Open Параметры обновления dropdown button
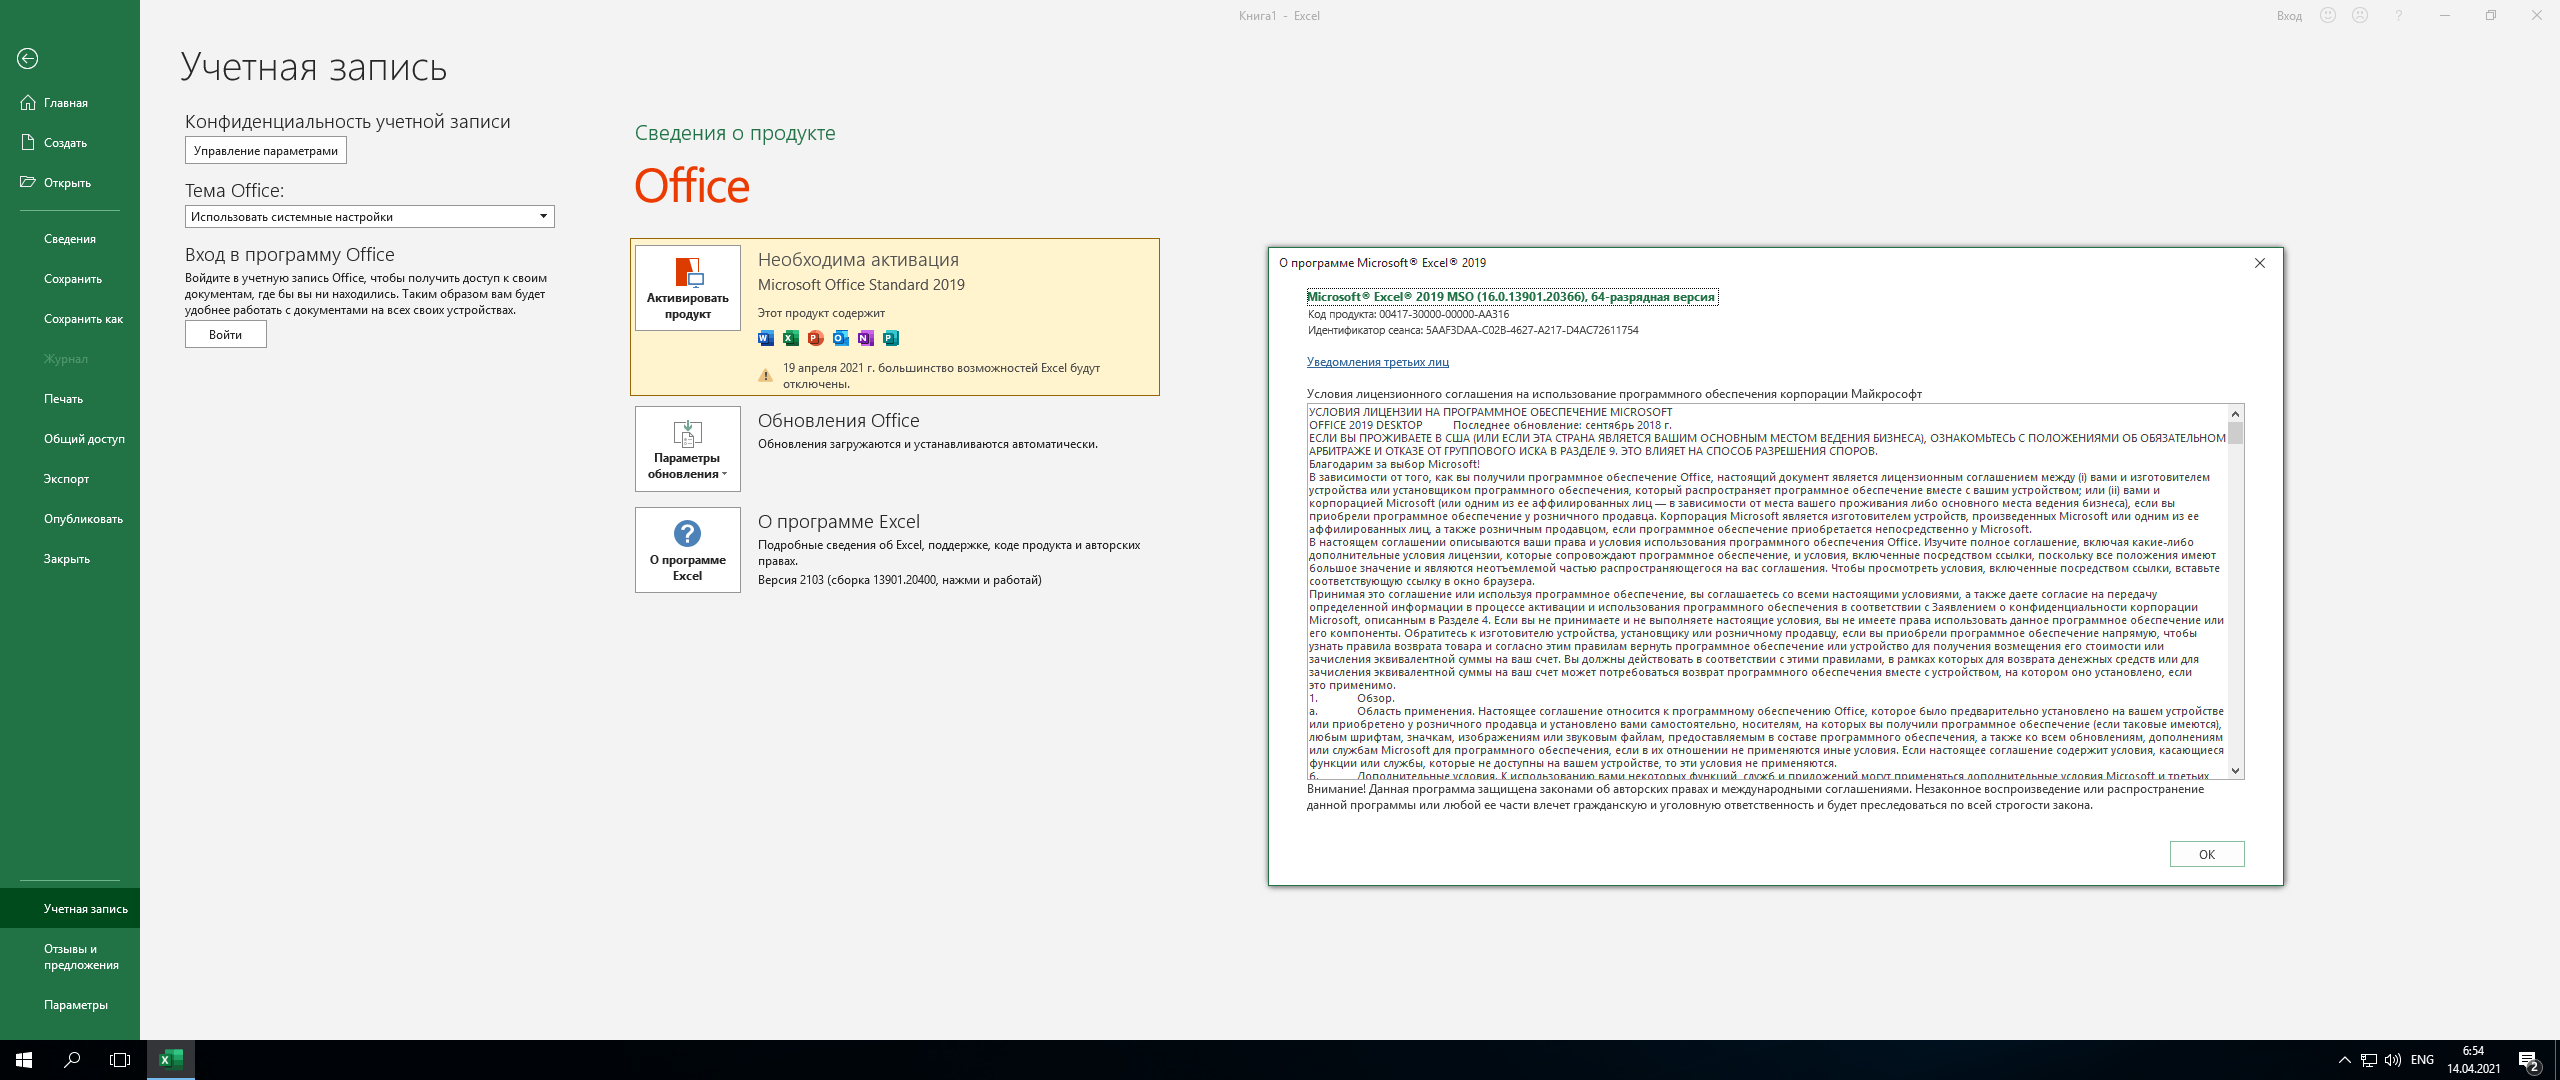 pyautogui.click(x=688, y=449)
